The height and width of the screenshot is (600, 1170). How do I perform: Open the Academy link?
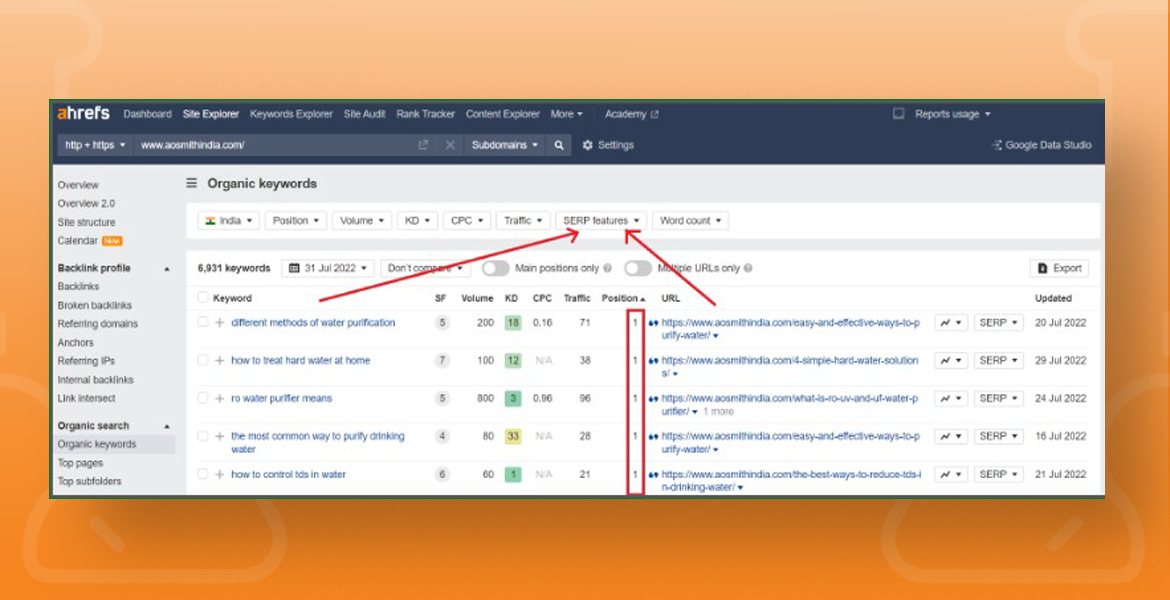[631, 114]
